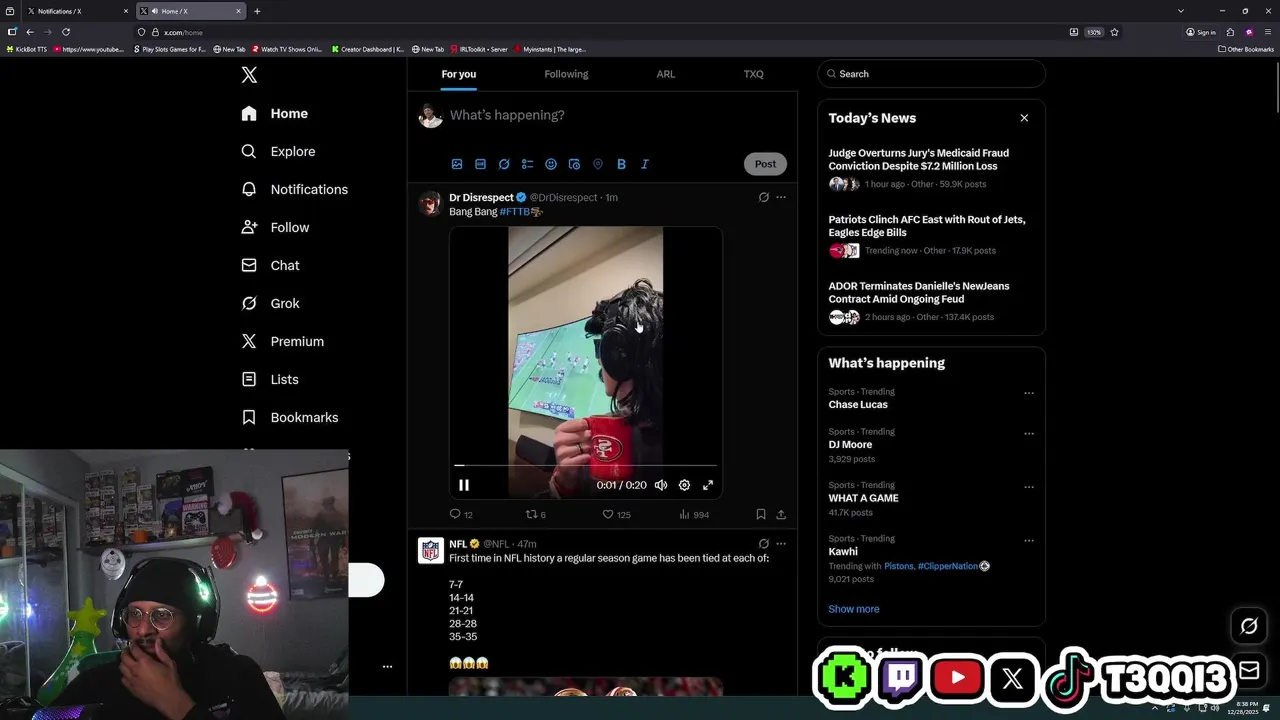This screenshot has width=1280, height=720.
Task: Toggle video fullscreen
Action: 708,485
